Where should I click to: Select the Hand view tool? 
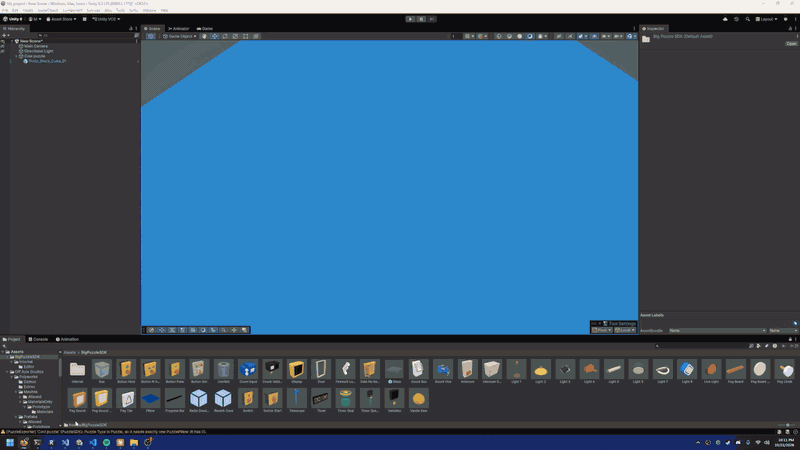pyautogui.click(x=204, y=36)
